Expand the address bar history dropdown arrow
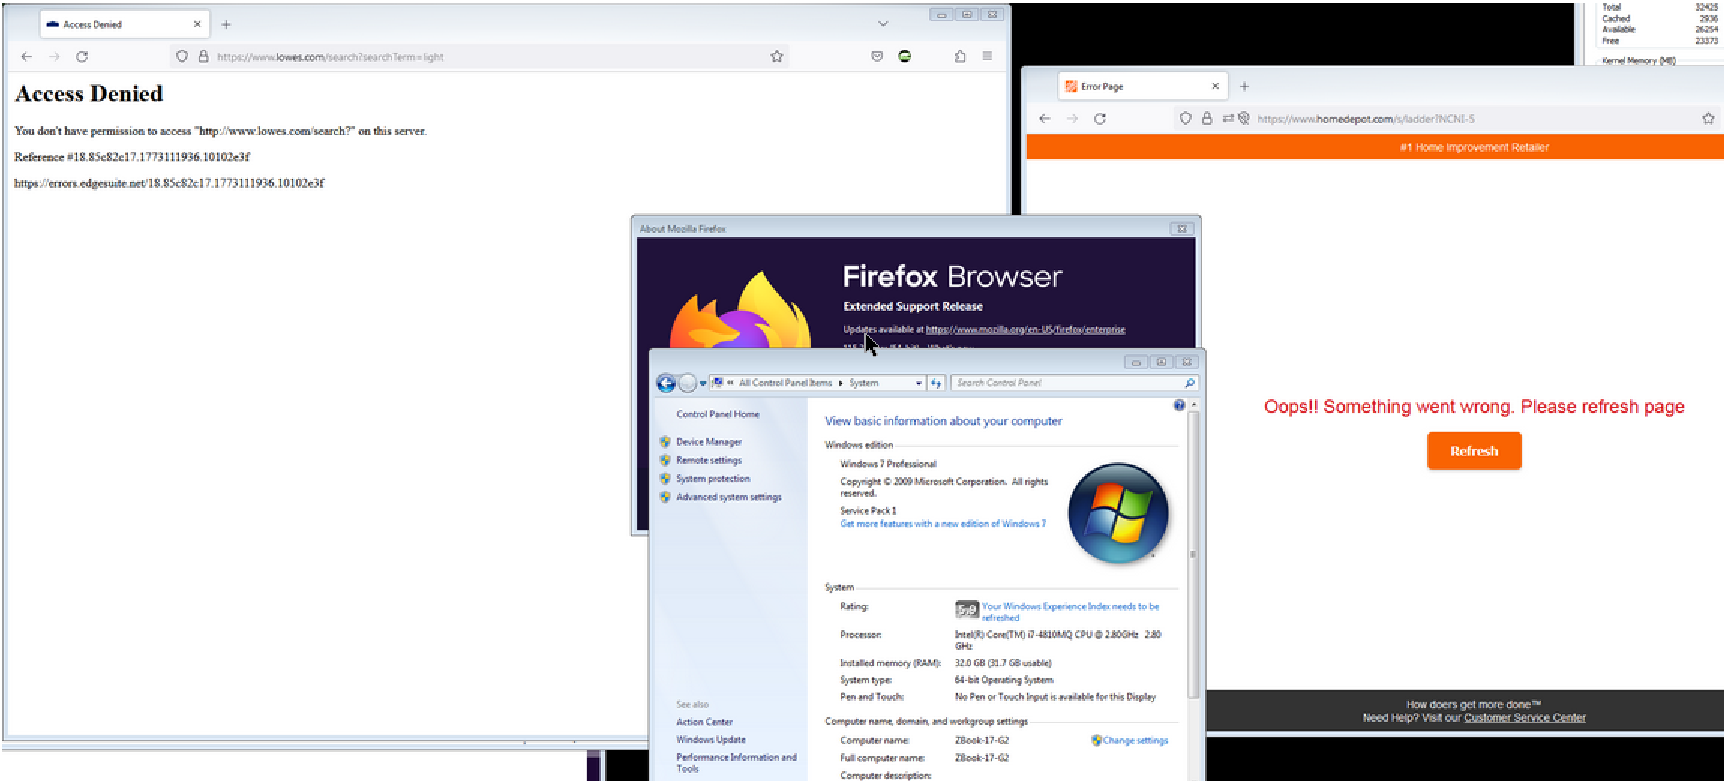The image size is (1724, 781). 918,383
